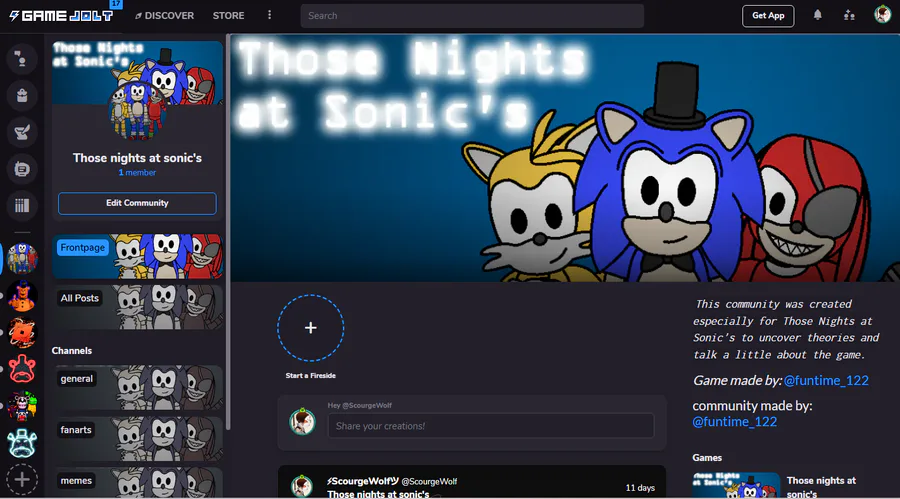Open the chat icon in left sidebar
The image size is (900, 499).
(22, 59)
